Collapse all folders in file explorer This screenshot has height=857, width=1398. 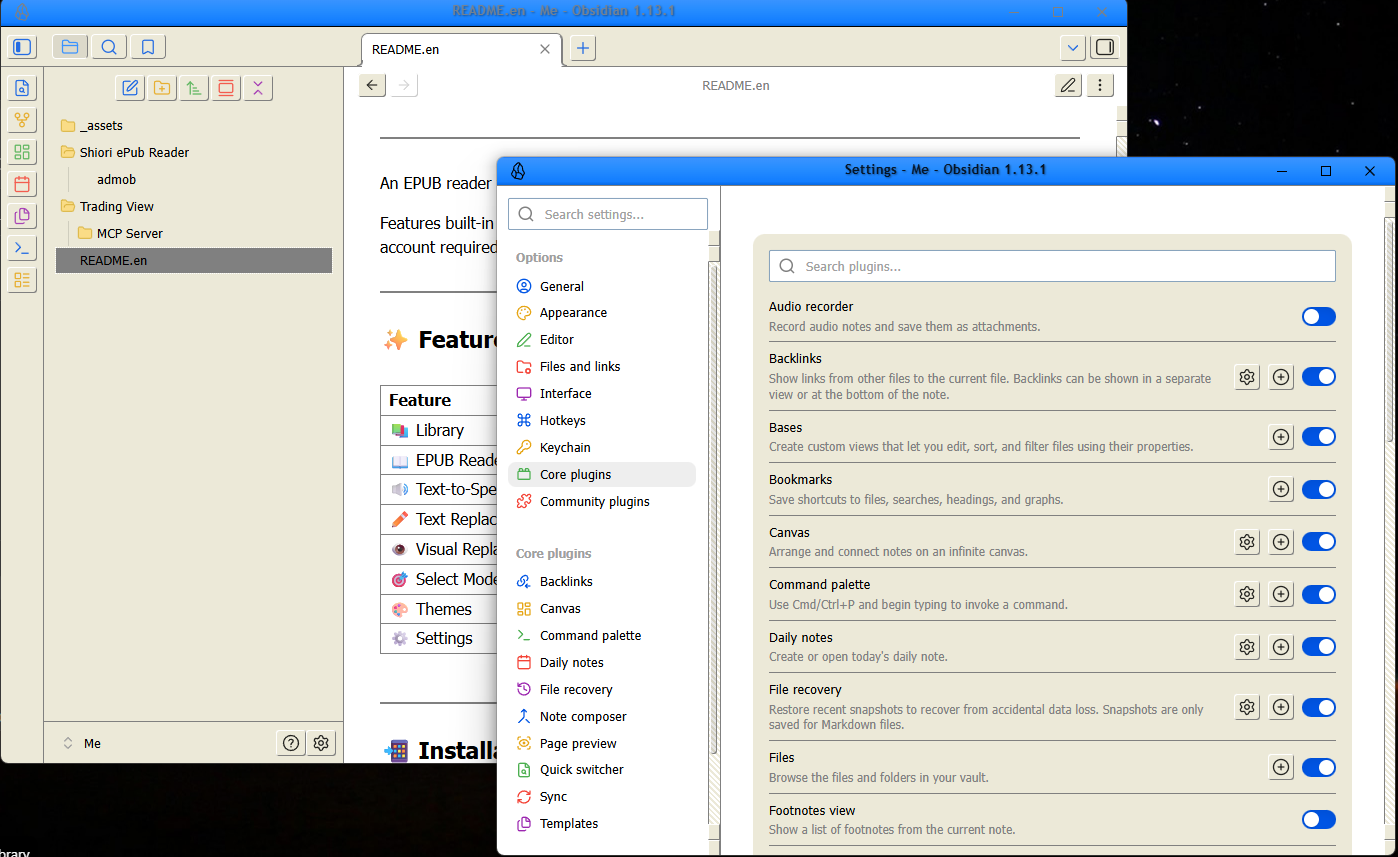pyautogui.click(x=258, y=88)
